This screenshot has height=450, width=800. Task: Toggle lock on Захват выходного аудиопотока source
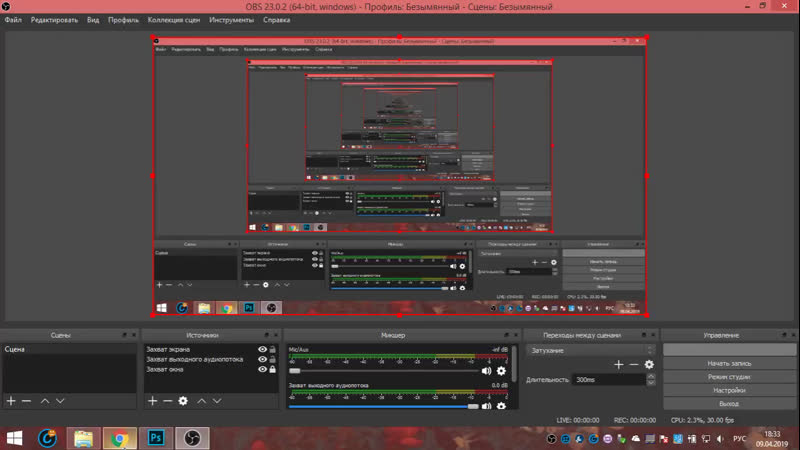272,359
